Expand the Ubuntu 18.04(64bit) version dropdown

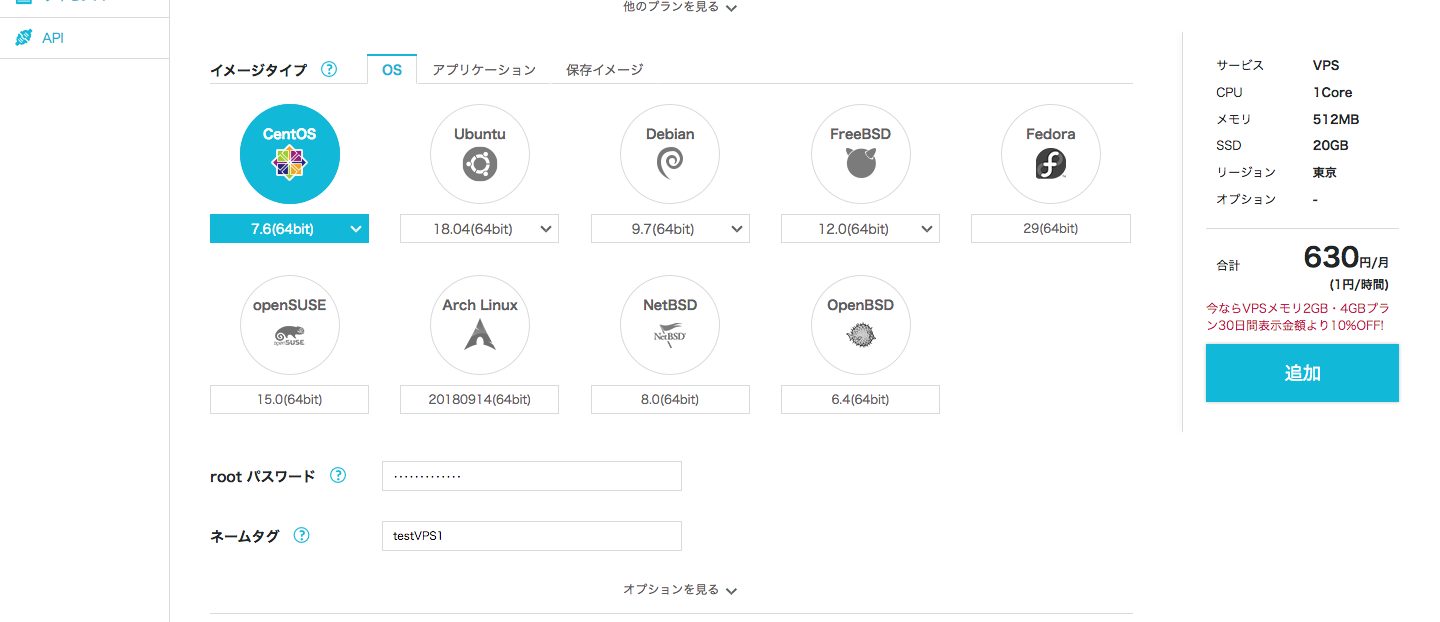[x=479, y=229]
